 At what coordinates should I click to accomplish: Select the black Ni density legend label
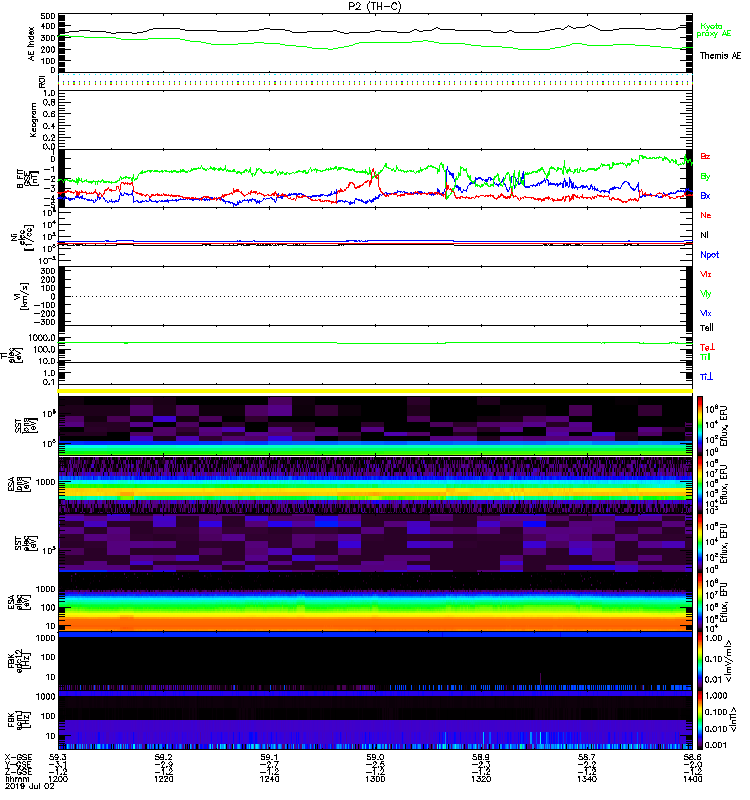(x=704, y=235)
